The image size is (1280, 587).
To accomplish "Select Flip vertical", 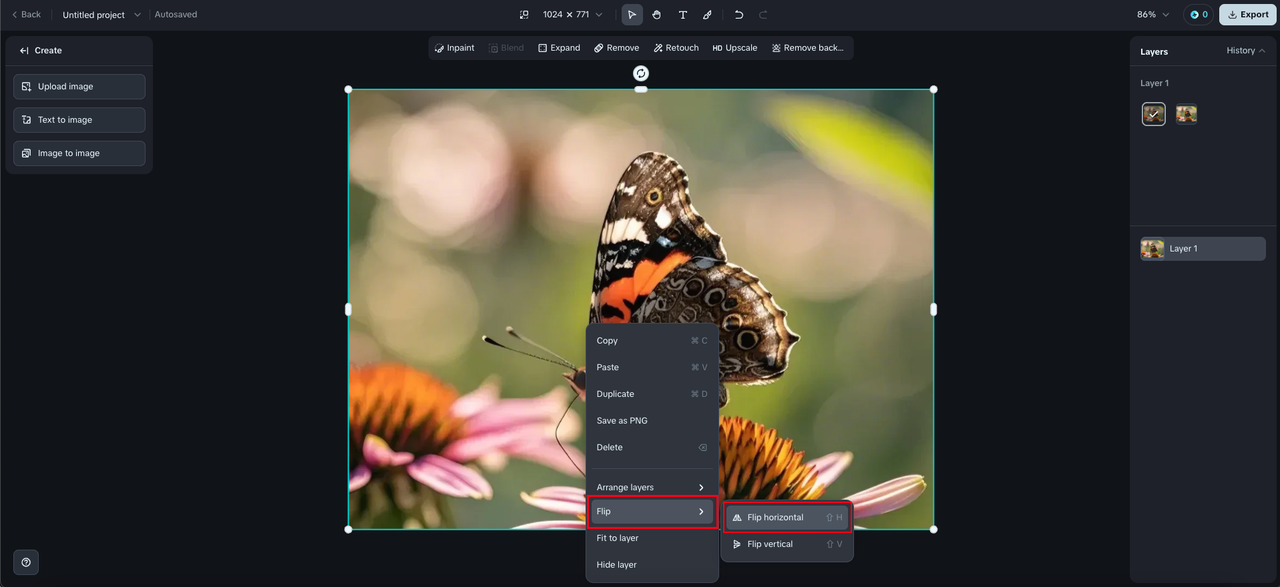I will [x=787, y=544].
